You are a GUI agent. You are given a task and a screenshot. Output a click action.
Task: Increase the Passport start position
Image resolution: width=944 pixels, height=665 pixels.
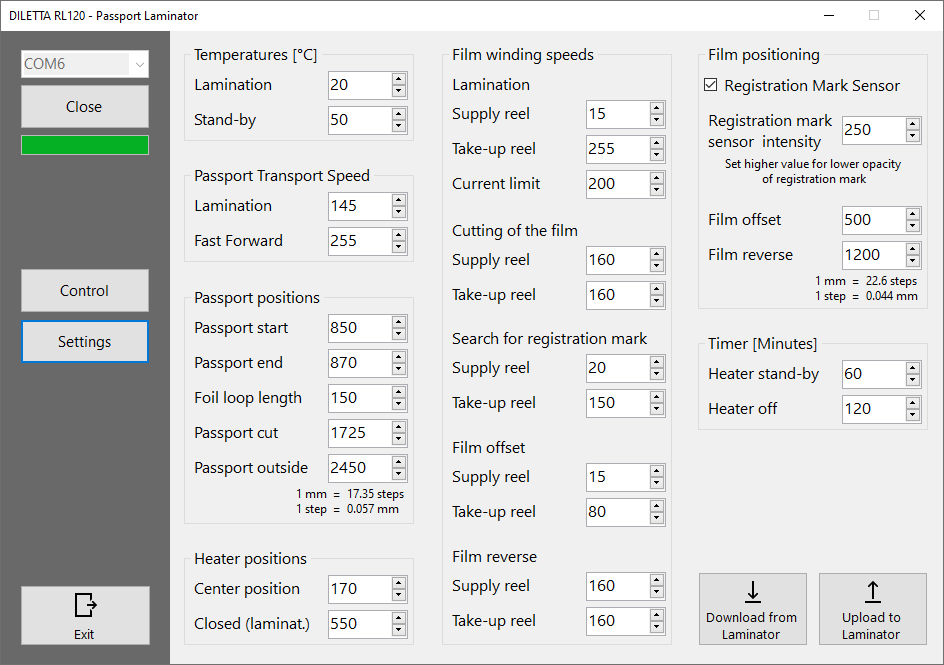(398, 322)
